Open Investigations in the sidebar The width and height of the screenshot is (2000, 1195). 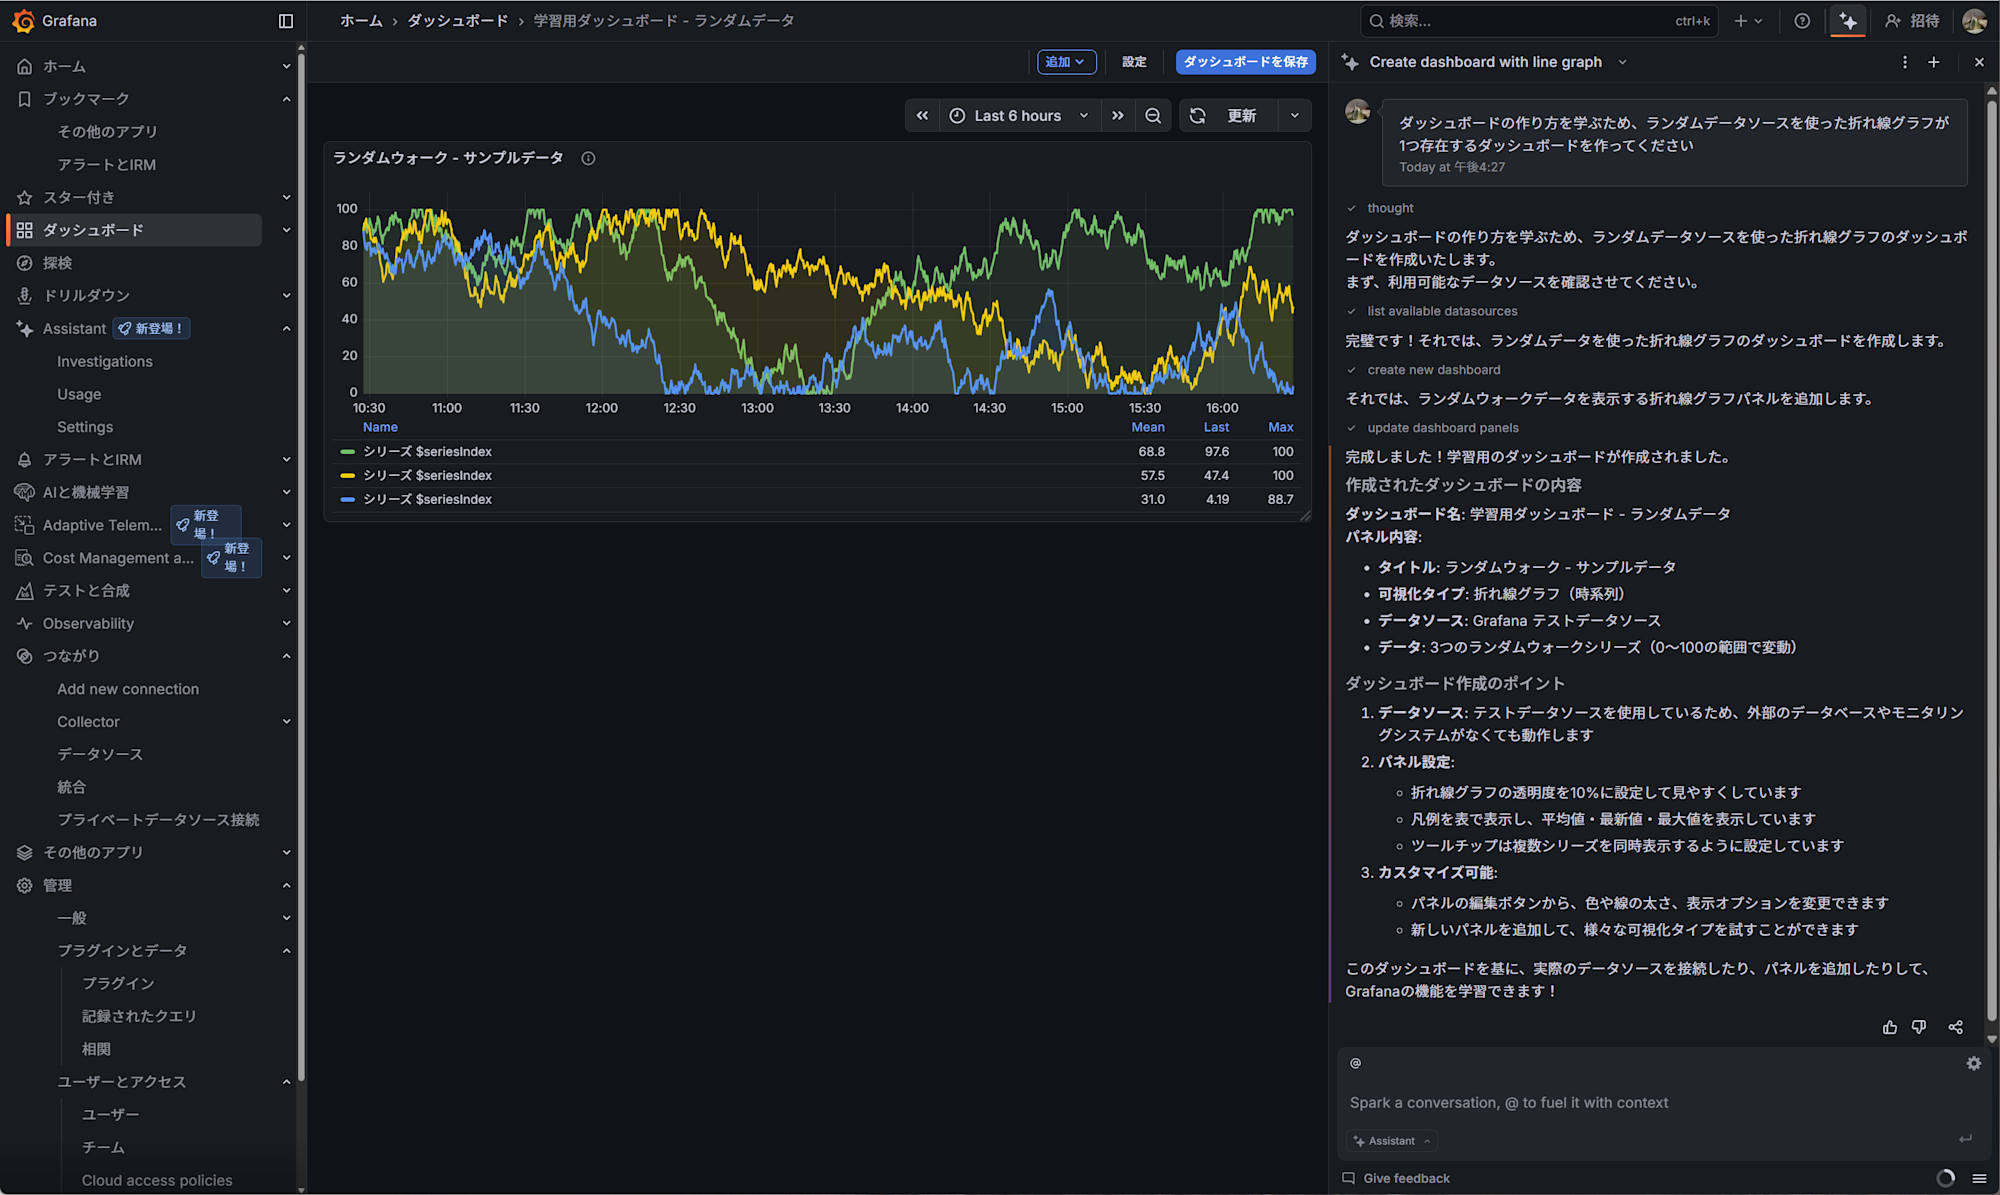click(105, 361)
